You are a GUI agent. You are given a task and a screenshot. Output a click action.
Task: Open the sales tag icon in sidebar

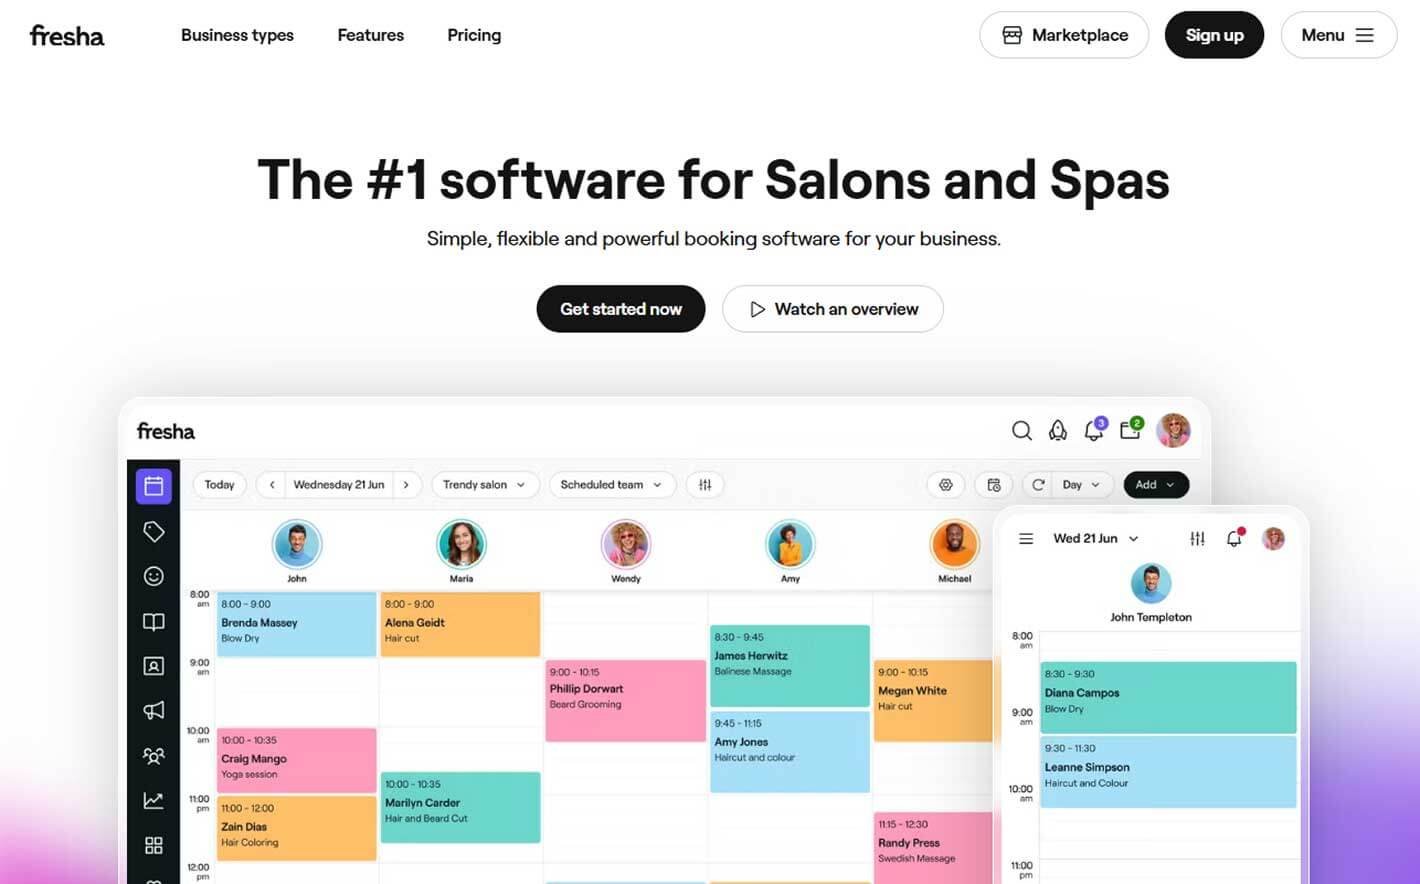pyautogui.click(x=153, y=531)
